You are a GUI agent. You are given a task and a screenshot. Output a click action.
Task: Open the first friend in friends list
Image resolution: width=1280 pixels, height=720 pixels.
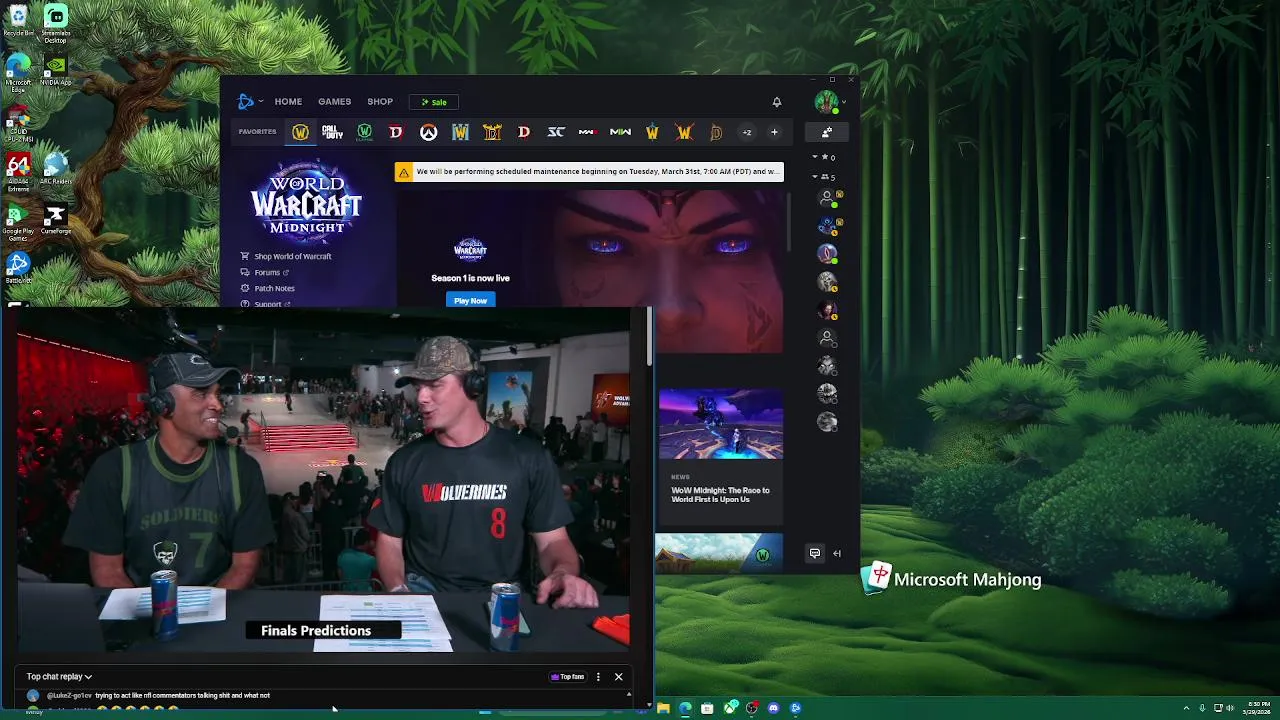(x=828, y=198)
